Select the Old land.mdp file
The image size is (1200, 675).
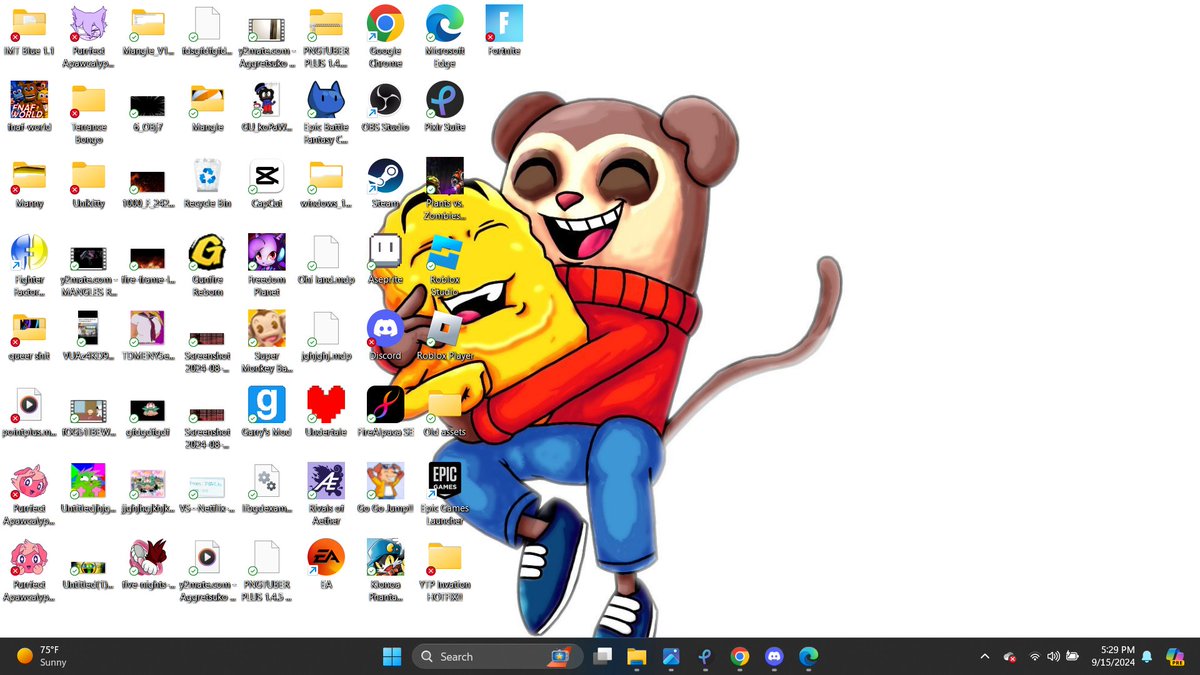tap(325, 259)
